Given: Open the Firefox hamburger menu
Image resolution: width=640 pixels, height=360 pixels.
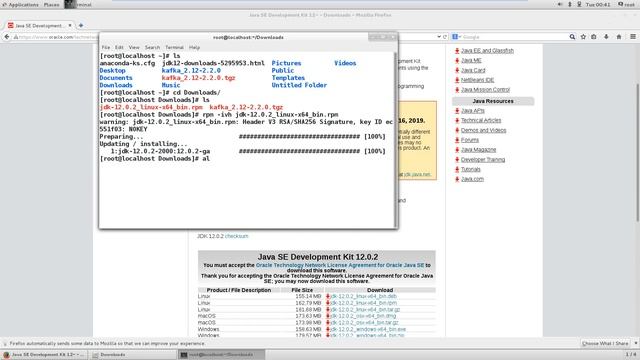Looking at the screenshot, I should (x=633, y=37).
